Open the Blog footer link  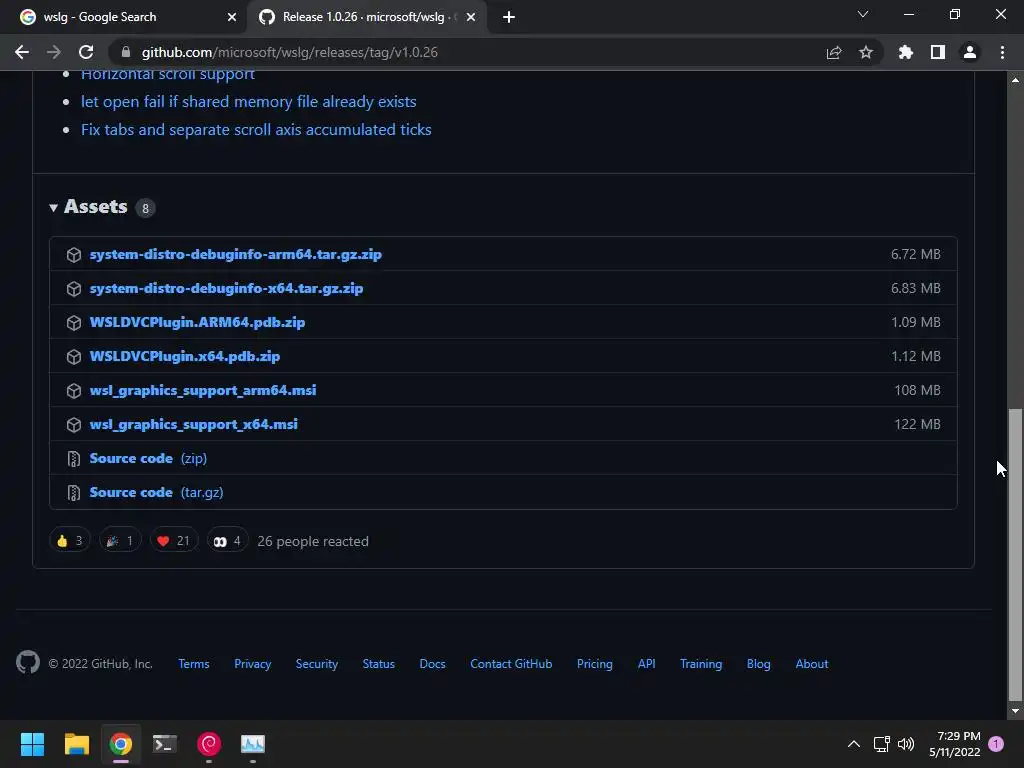pyautogui.click(x=759, y=664)
